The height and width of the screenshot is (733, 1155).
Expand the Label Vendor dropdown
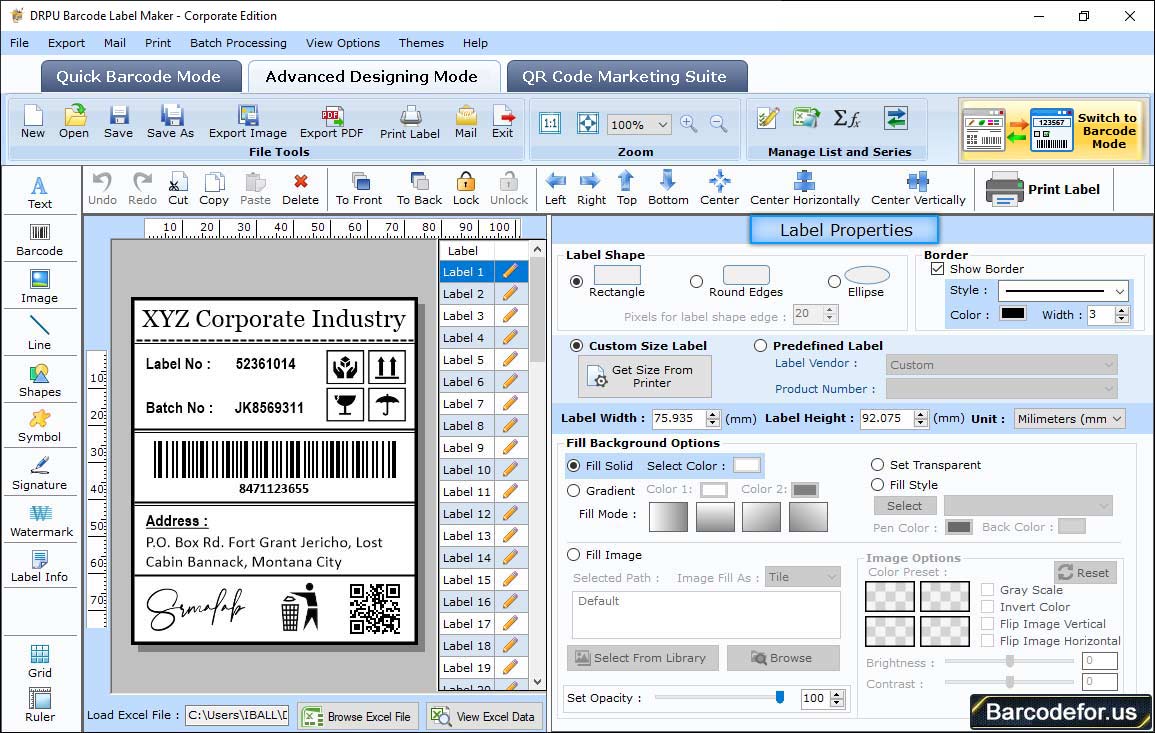[1108, 365]
